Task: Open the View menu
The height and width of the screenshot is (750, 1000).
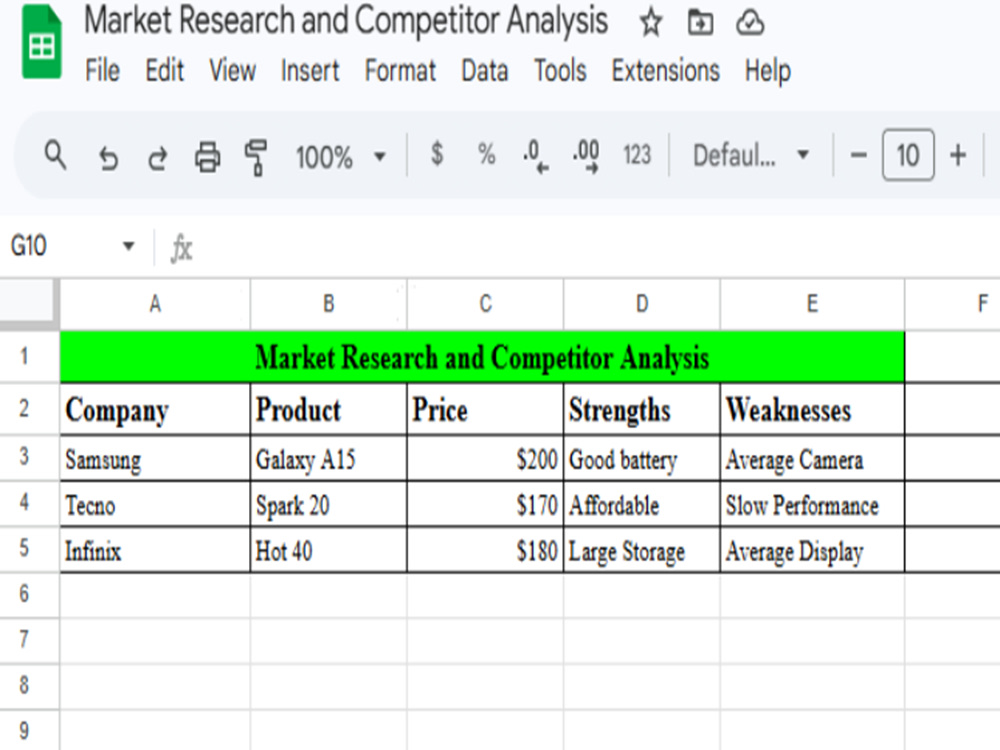Action: point(232,70)
